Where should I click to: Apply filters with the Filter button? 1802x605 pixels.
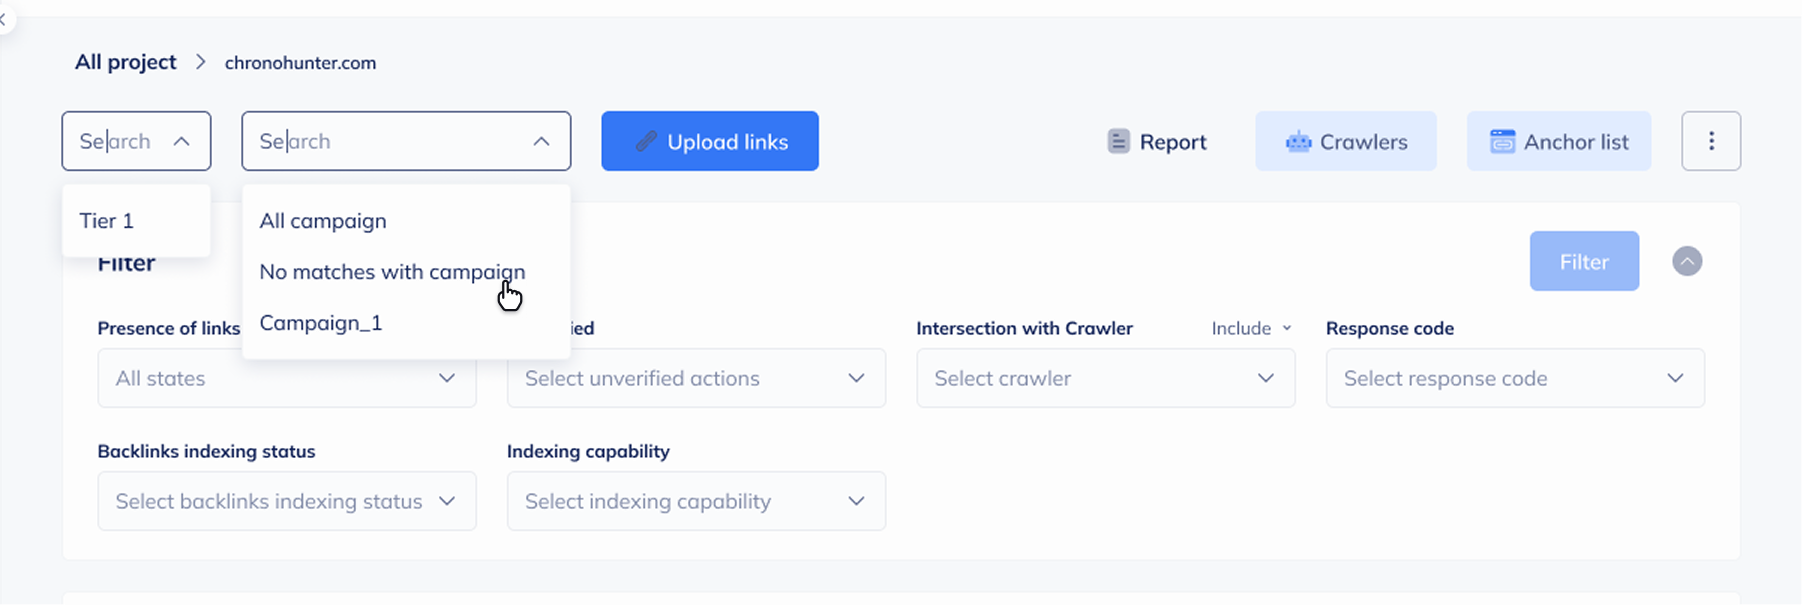coord(1584,261)
